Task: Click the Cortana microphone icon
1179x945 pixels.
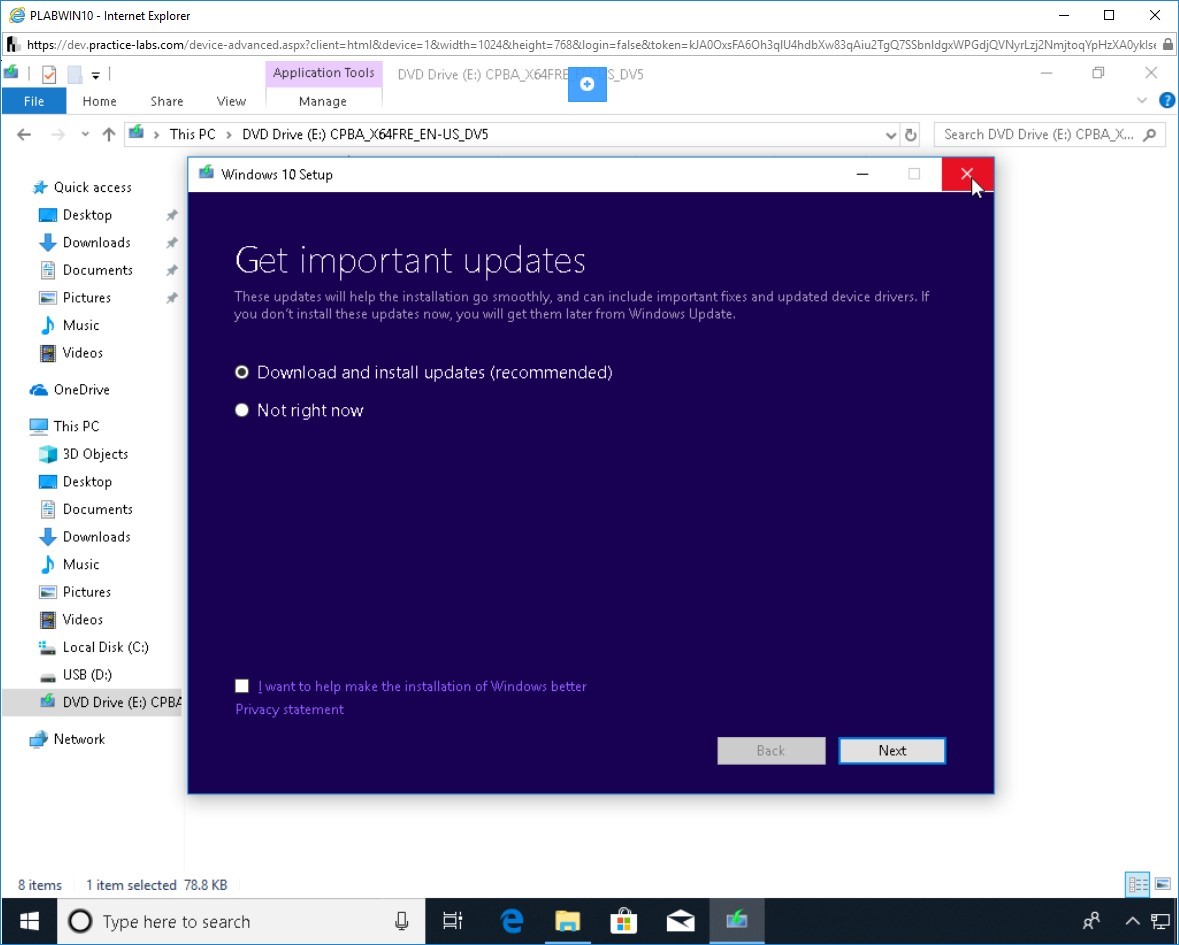Action: click(402, 921)
